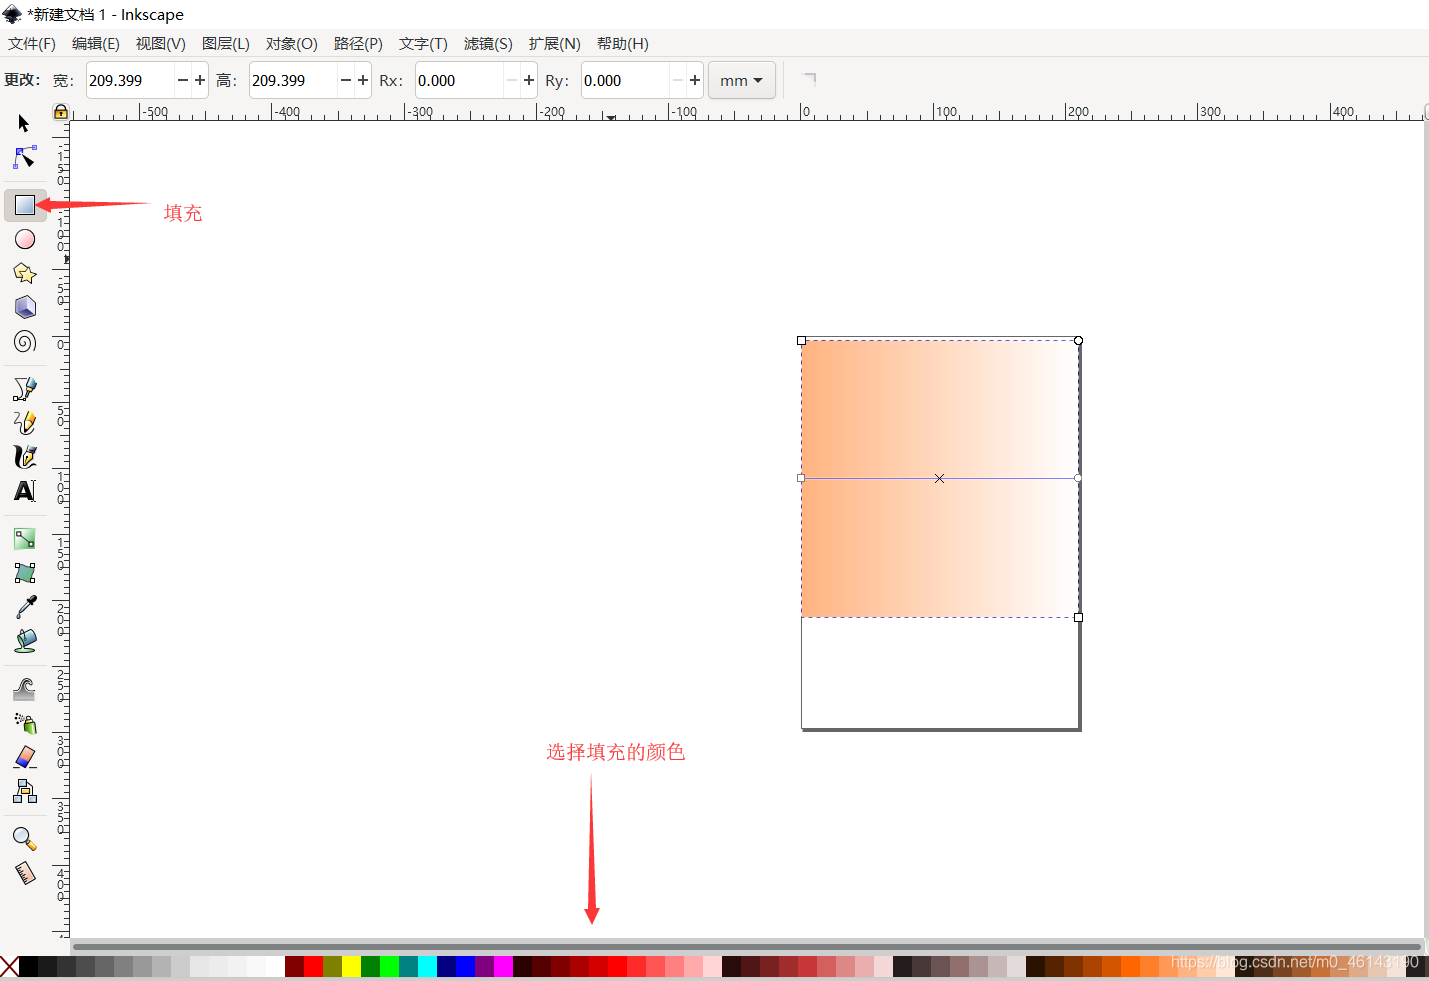Viewport: 1429px width, 981px height.
Task: Select the Measure ruler tool
Action: 25,872
